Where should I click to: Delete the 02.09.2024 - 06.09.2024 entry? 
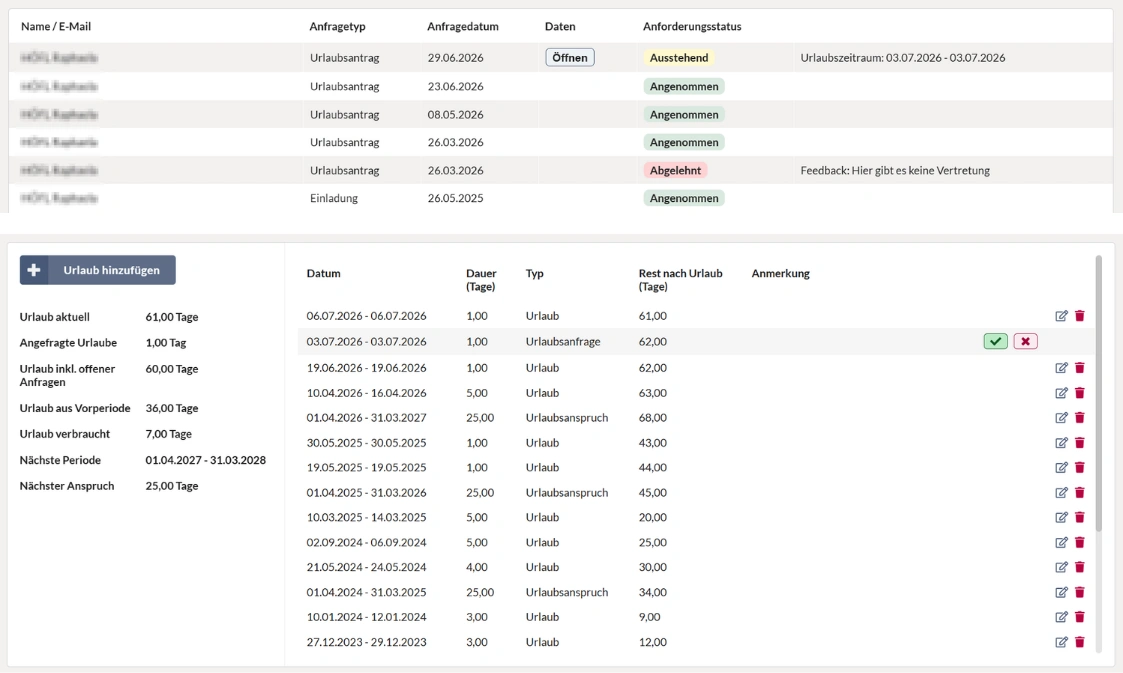coord(1080,542)
